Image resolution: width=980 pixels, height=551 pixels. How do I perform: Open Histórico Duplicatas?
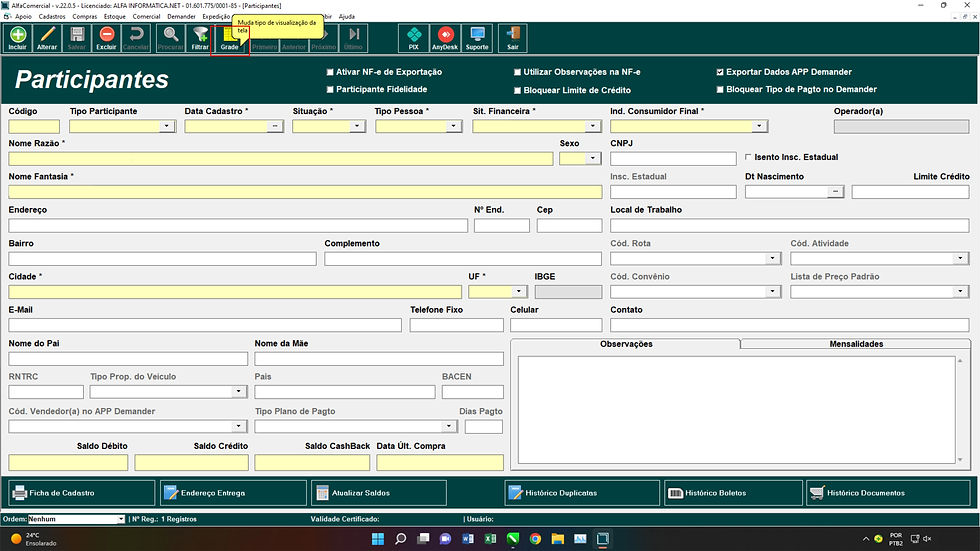(x=582, y=493)
